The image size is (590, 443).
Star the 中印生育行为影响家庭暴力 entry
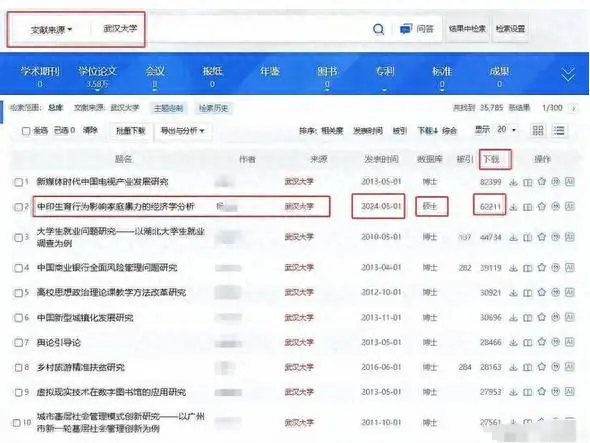pos(541,206)
